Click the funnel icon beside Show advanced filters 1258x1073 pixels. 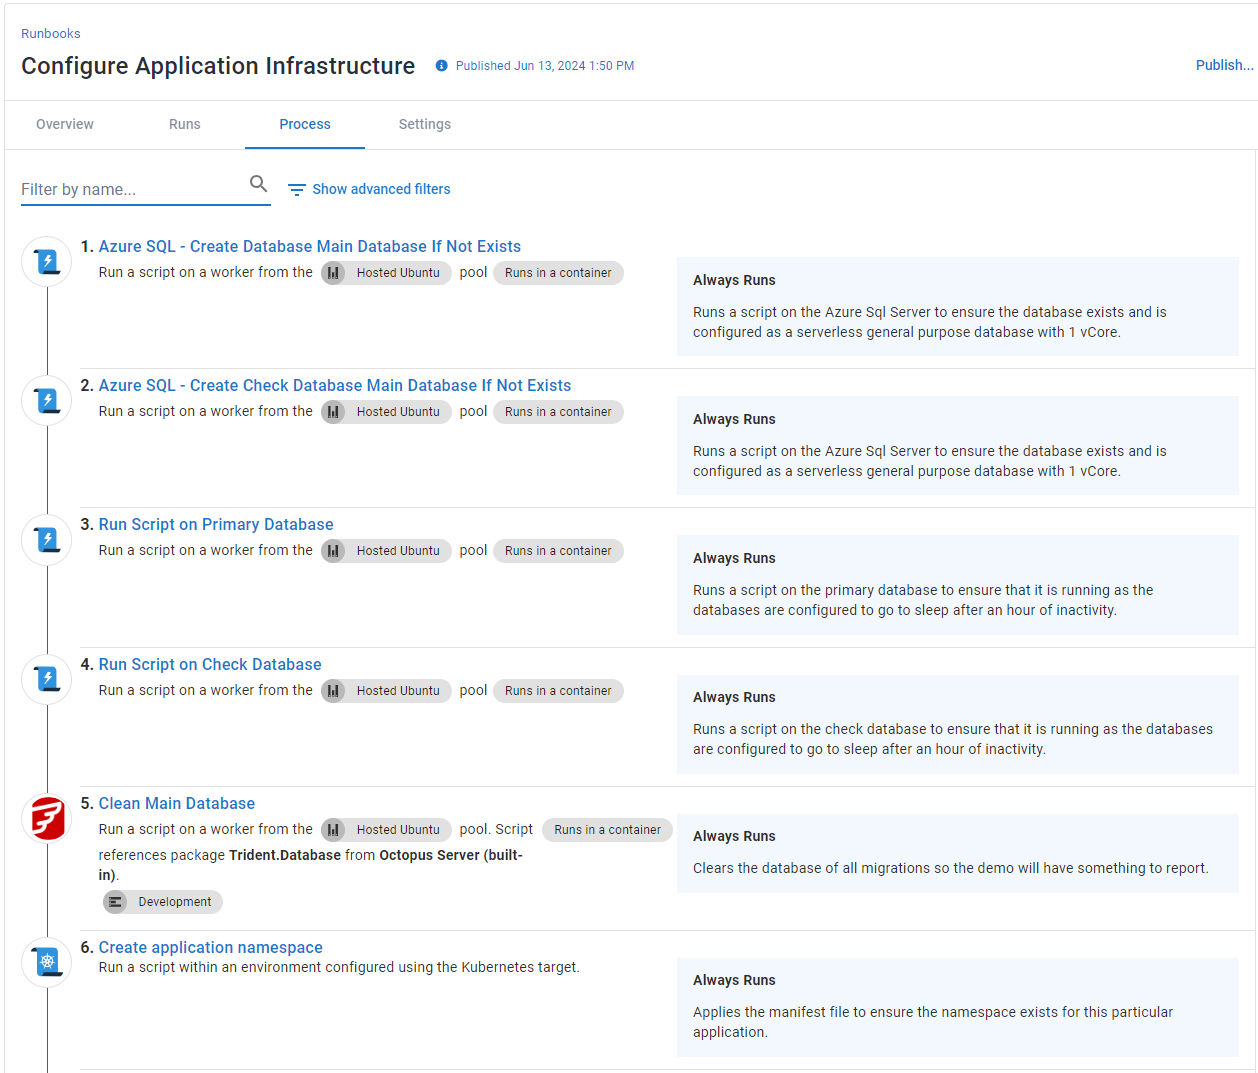[296, 189]
